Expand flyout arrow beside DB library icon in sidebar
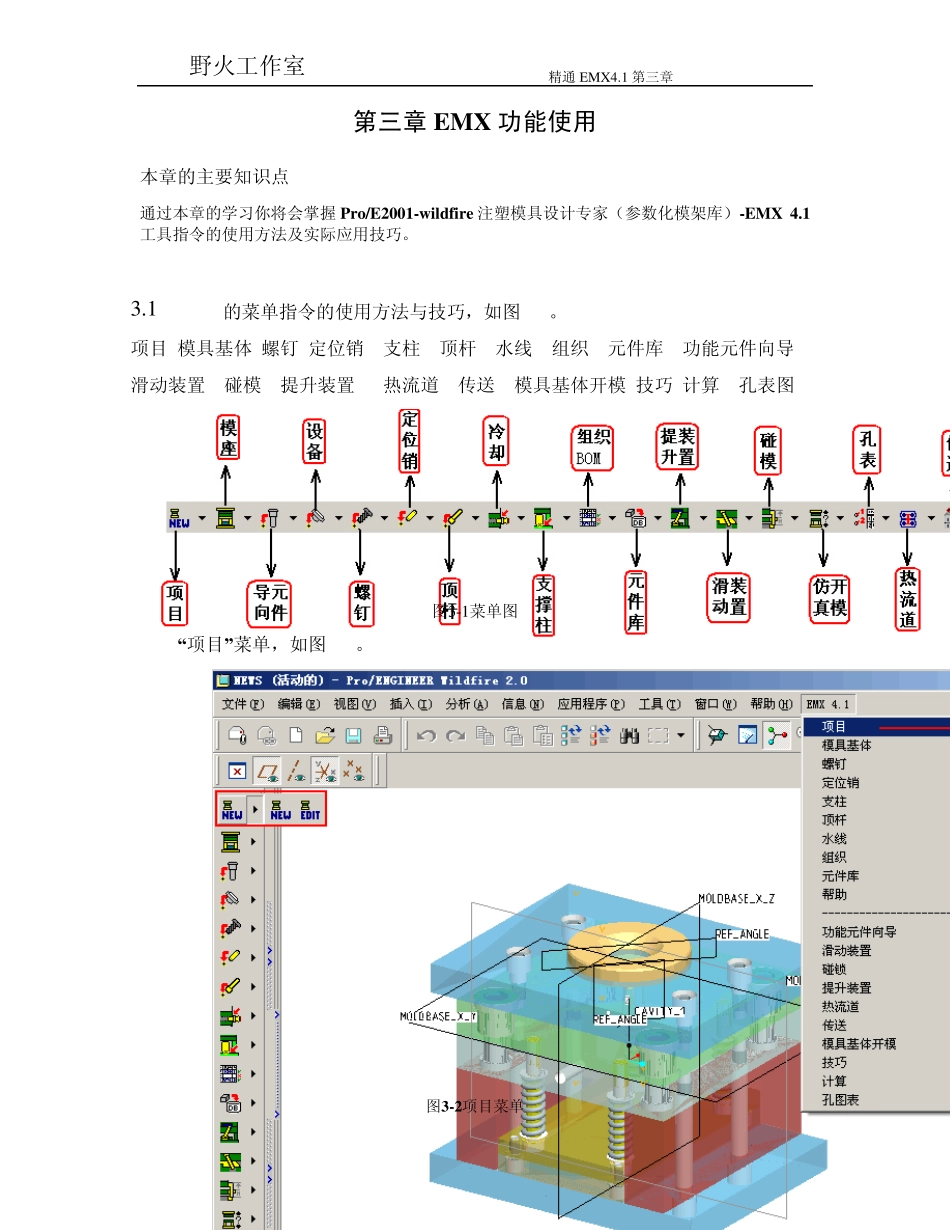Viewport: 950px width, 1230px height. 254,1103
